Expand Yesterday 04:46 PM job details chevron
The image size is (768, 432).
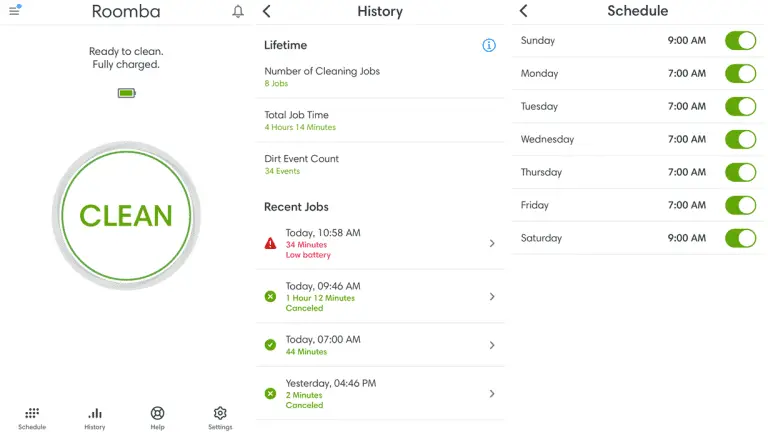492,393
